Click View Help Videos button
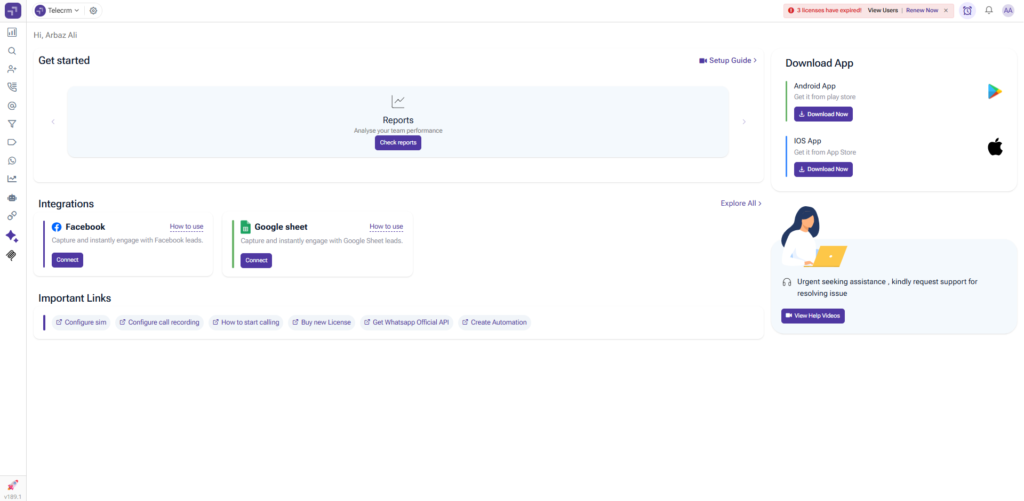The height and width of the screenshot is (501, 1024). (x=813, y=316)
